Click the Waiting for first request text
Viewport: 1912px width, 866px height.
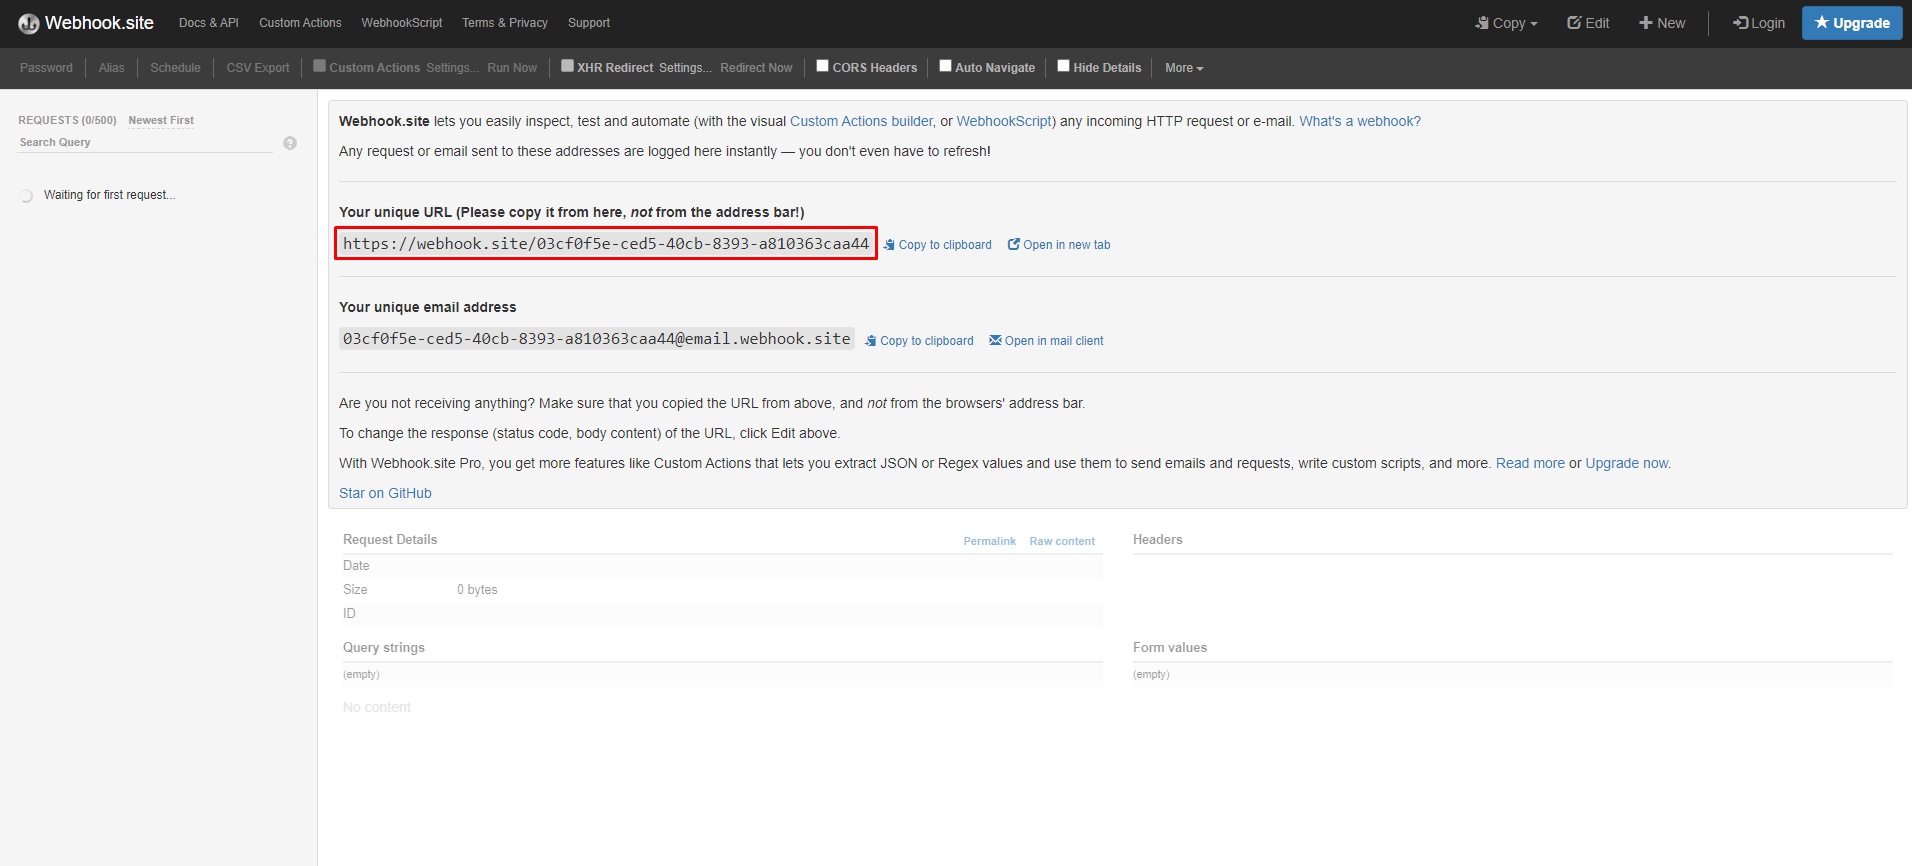point(109,195)
